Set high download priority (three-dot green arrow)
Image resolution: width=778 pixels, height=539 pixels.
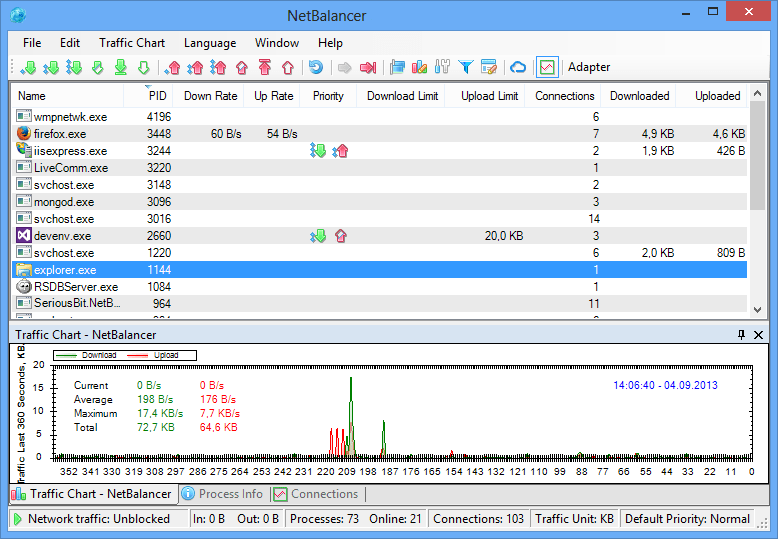pyautogui.click(x=74, y=67)
